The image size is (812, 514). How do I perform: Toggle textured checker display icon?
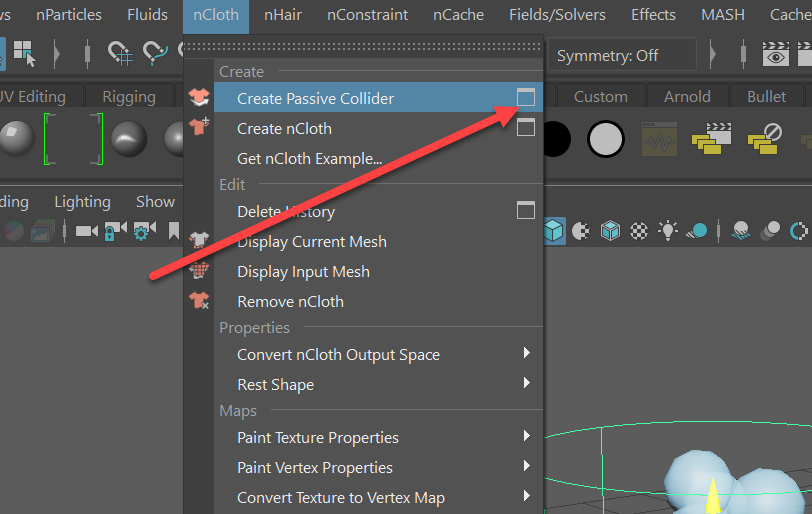(x=639, y=230)
